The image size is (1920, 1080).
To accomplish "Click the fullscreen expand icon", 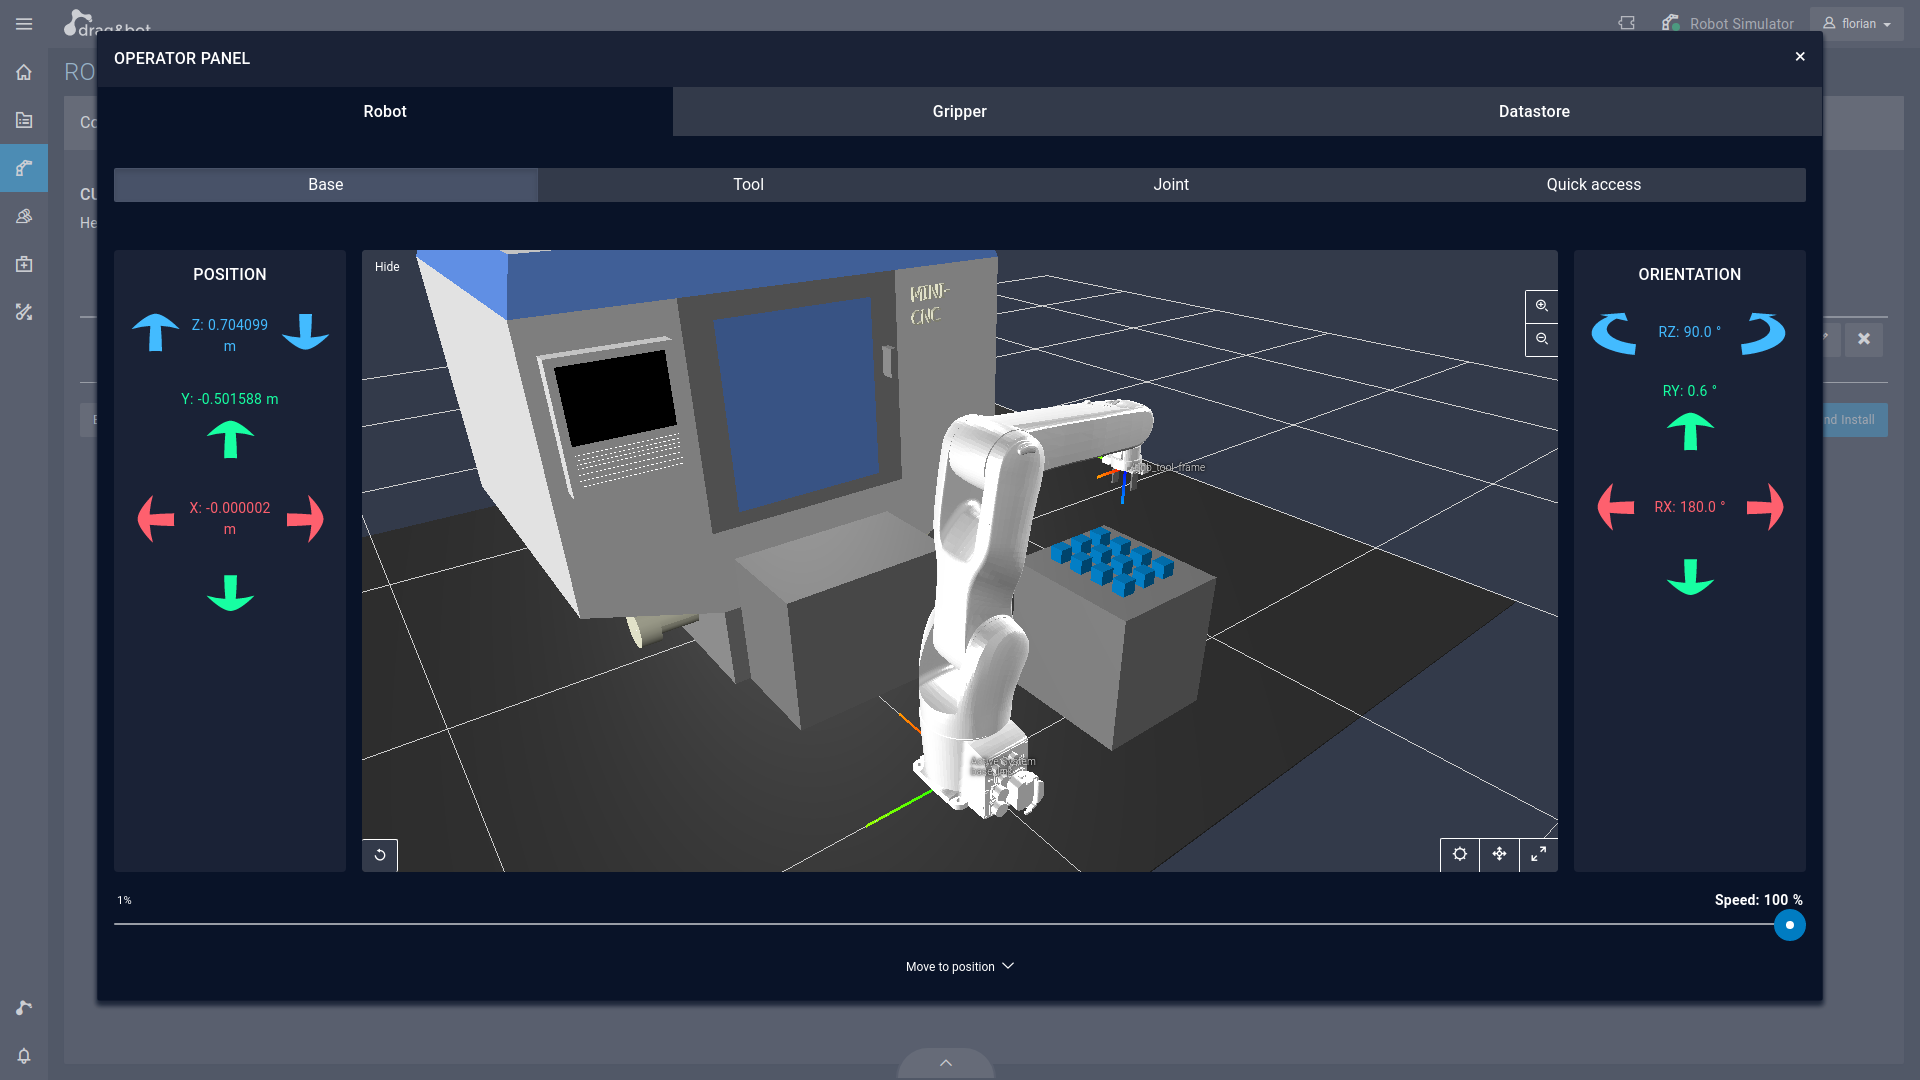I will [x=1539, y=853].
